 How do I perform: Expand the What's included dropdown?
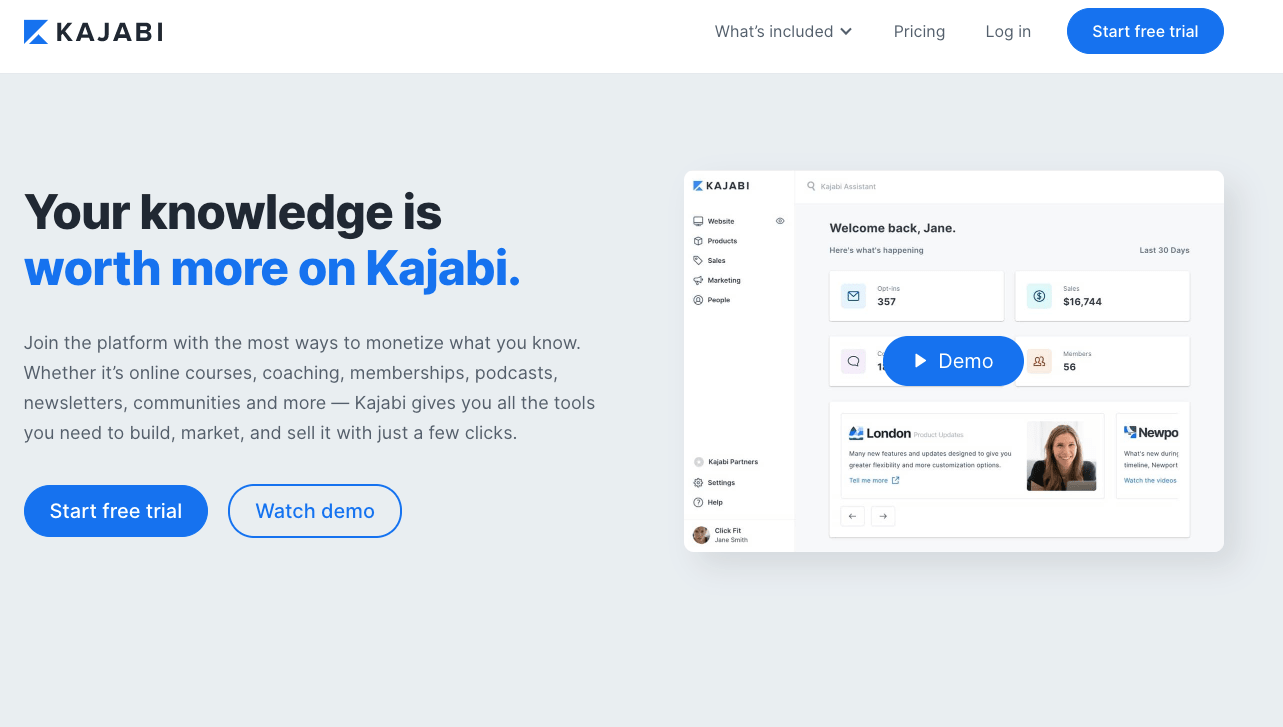point(783,32)
